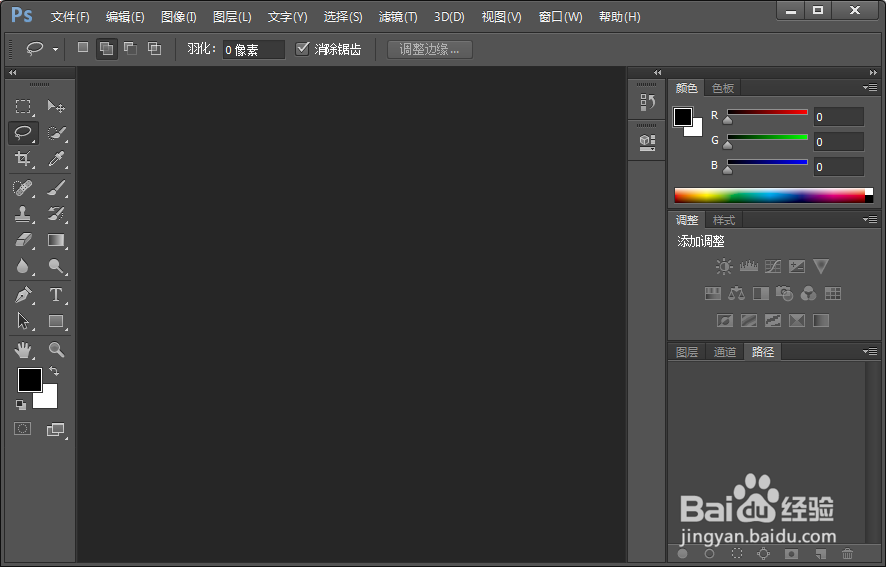Open the 帮助(H) menu
The height and width of the screenshot is (567, 886).
[619, 17]
